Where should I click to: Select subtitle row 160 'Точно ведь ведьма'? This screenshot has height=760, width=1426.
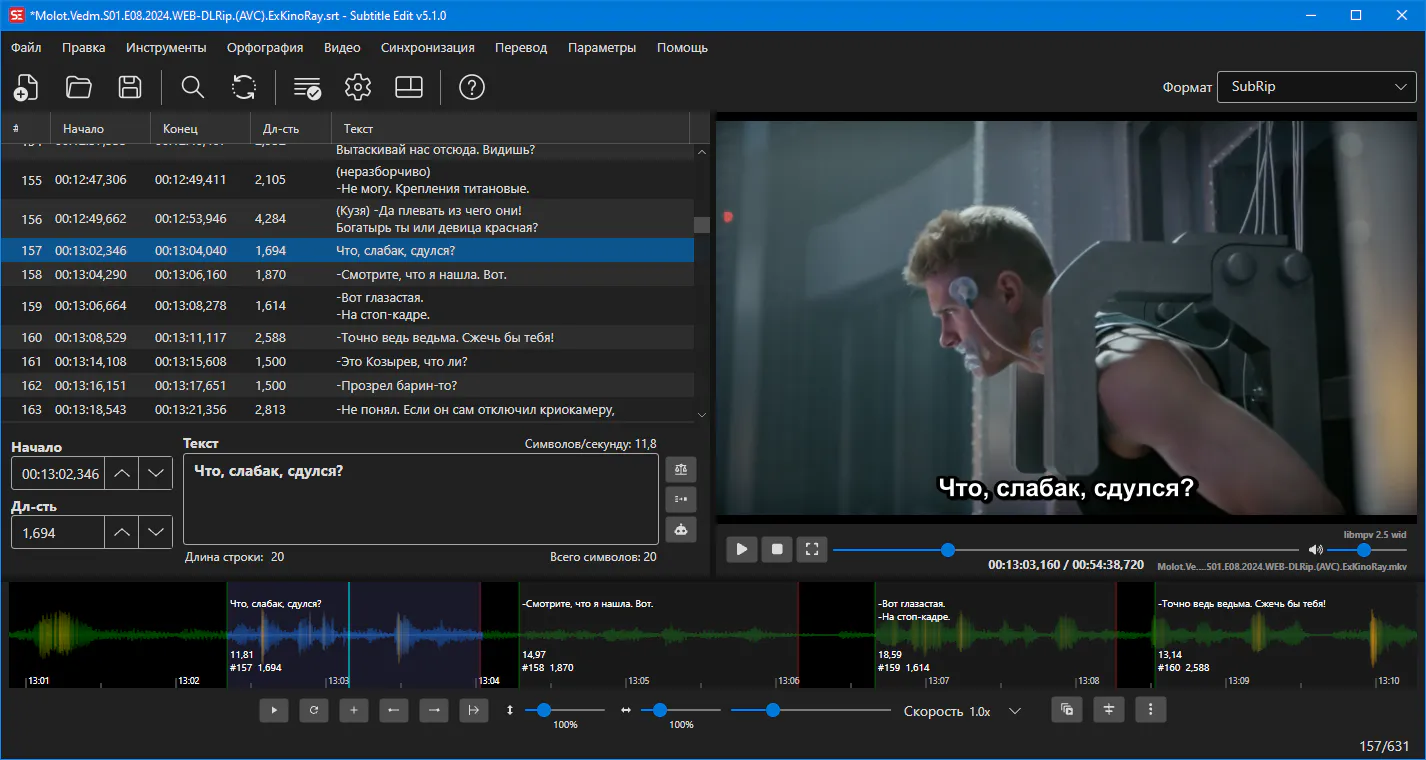tap(347, 338)
